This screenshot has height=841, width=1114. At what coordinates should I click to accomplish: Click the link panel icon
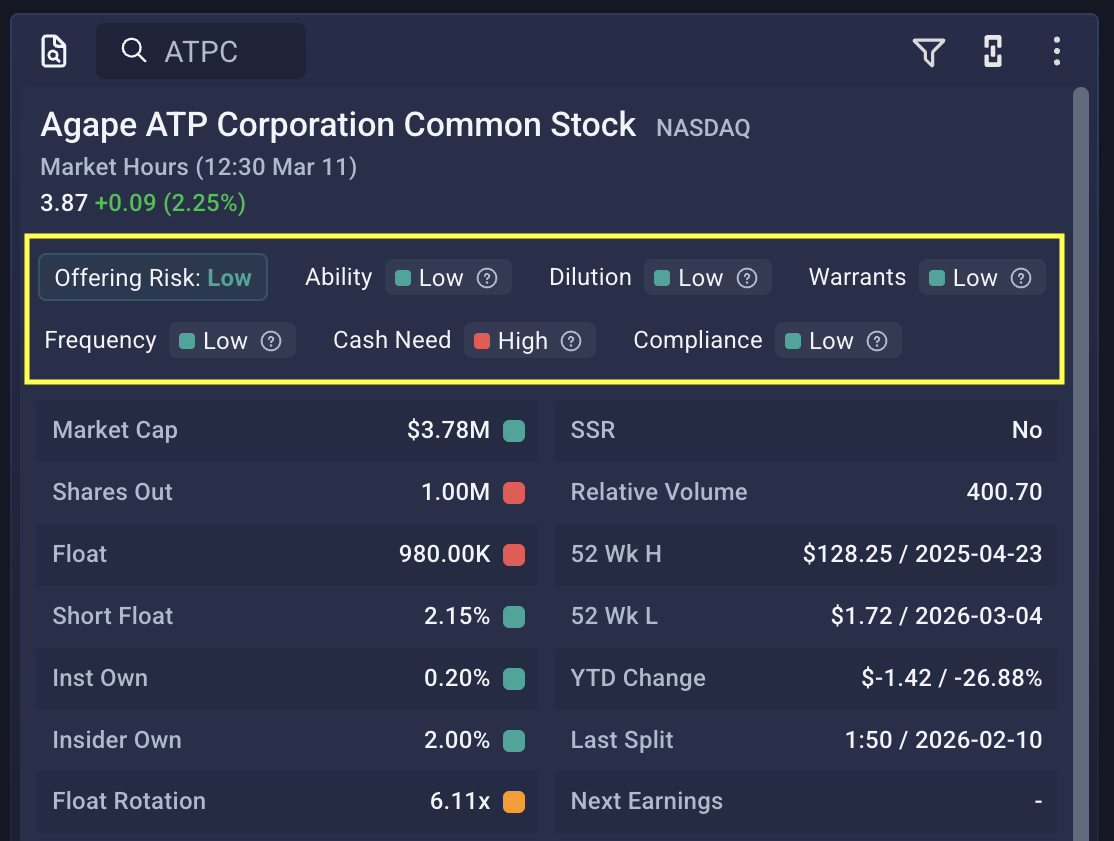click(993, 52)
